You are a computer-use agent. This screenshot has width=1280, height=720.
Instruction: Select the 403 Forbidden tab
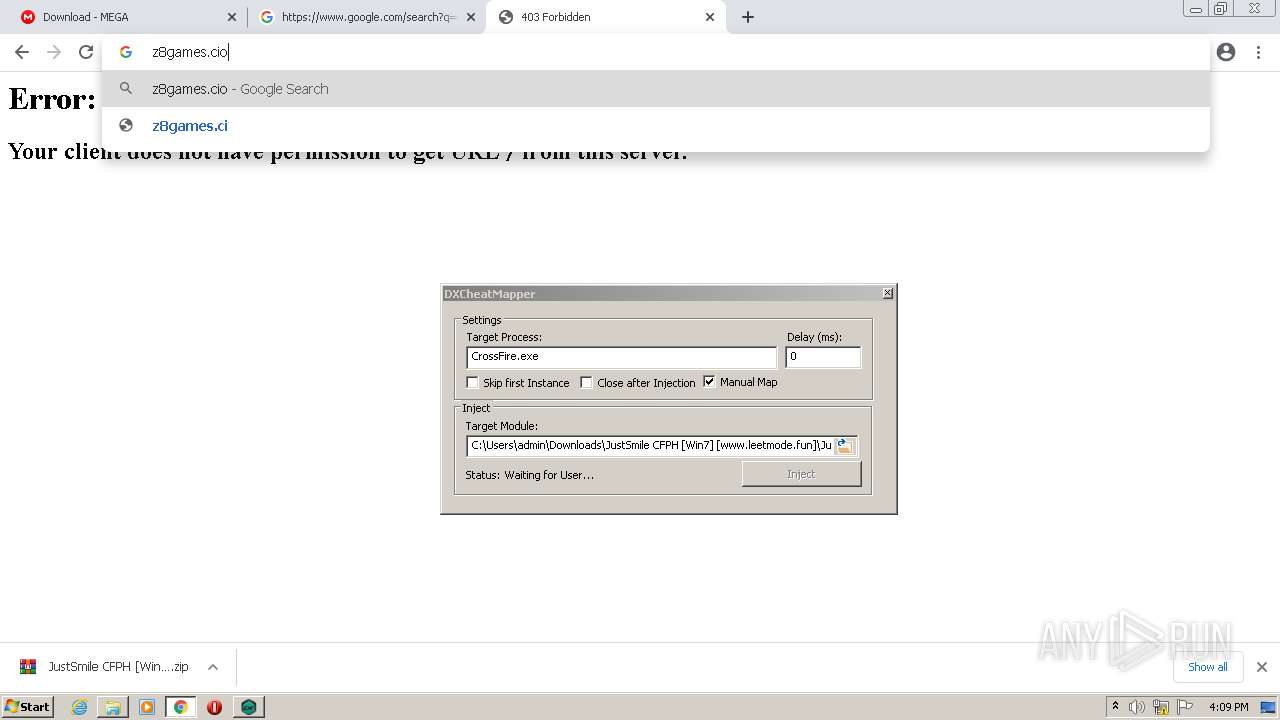(606, 17)
